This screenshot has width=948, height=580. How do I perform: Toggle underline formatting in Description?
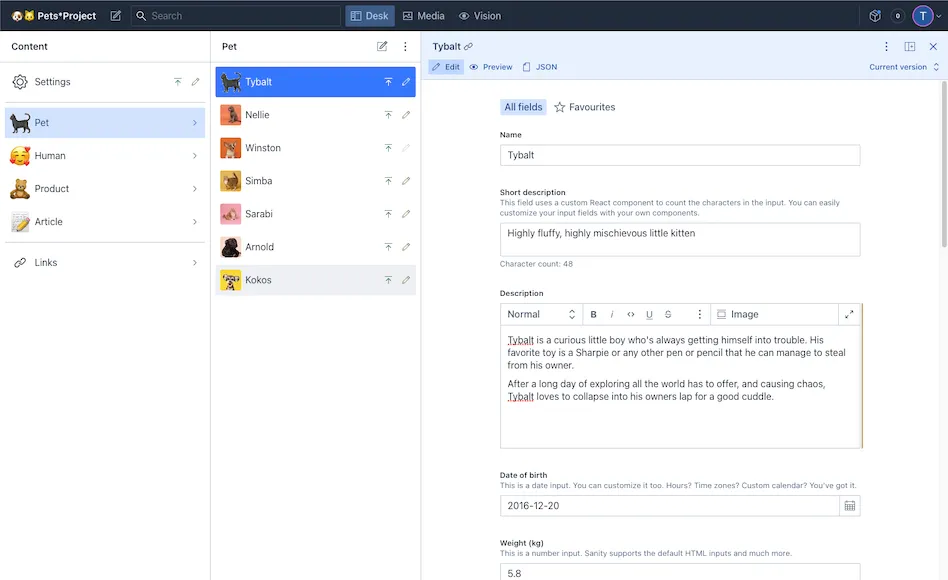click(649, 314)
